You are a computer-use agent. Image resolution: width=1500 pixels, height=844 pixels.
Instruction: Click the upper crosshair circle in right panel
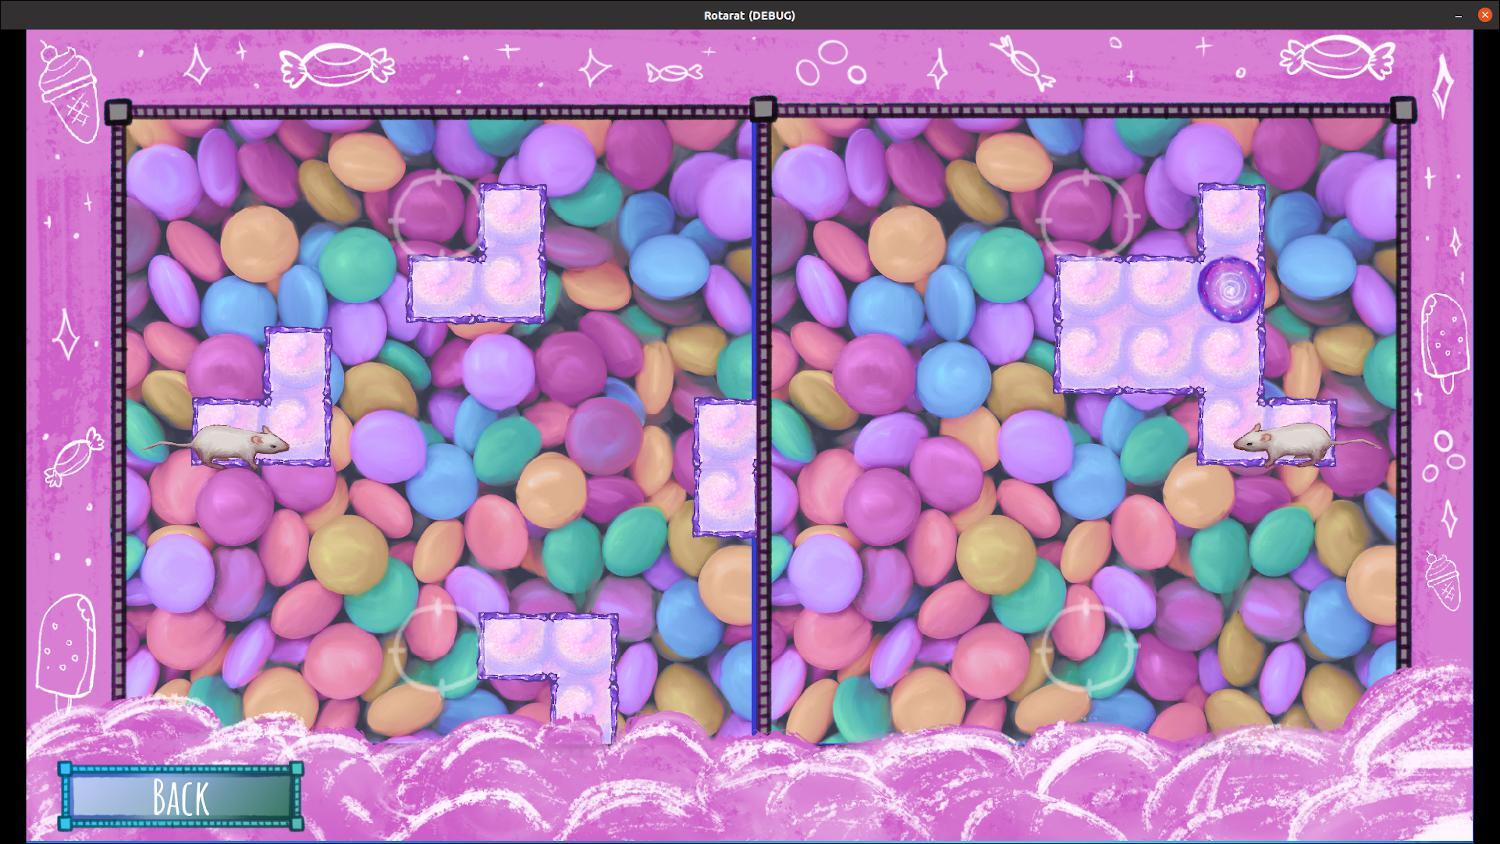[x=1086, y=217]
